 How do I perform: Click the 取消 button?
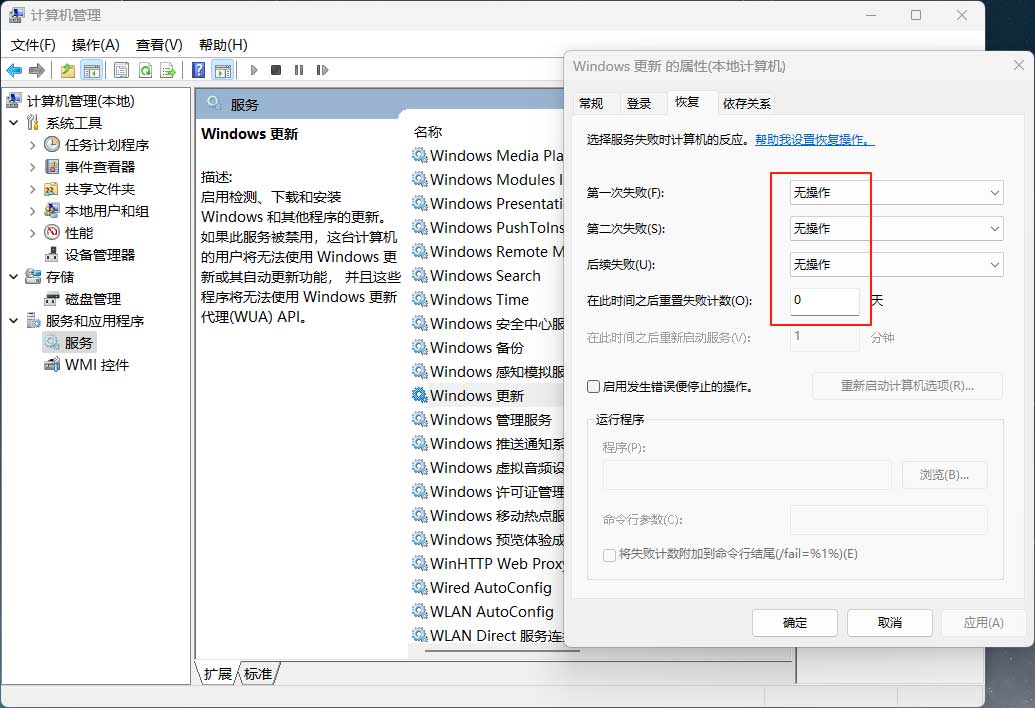[x=890, y=623]
